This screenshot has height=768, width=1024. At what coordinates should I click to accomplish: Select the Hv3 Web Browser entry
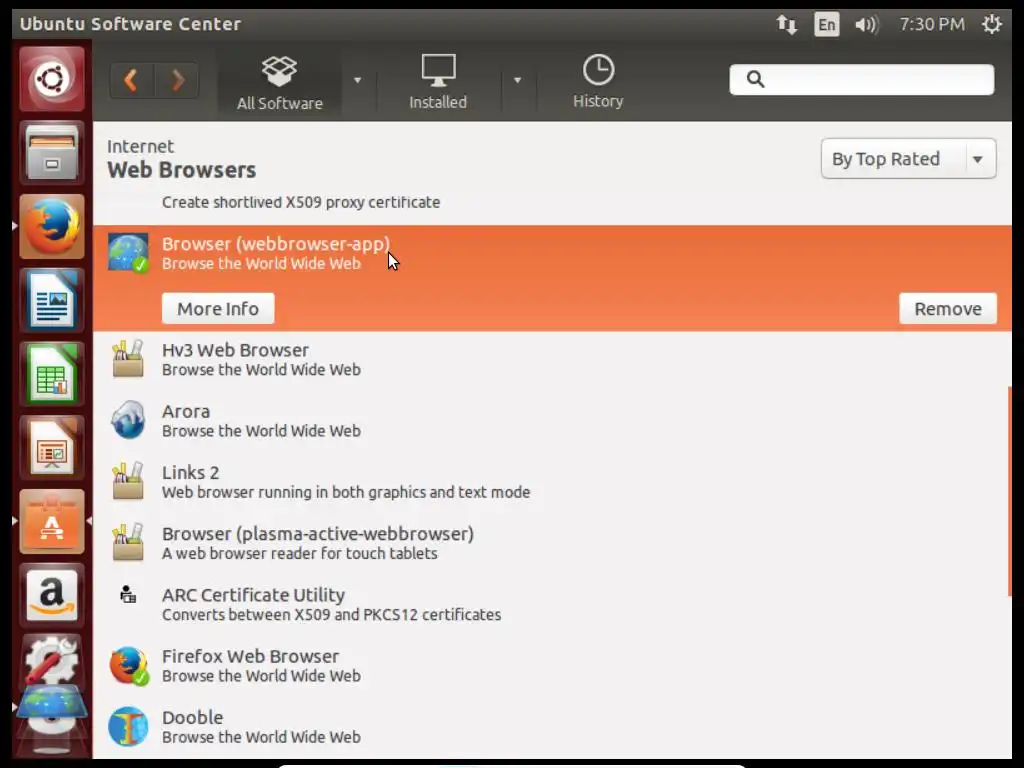[x=552, y=359]
